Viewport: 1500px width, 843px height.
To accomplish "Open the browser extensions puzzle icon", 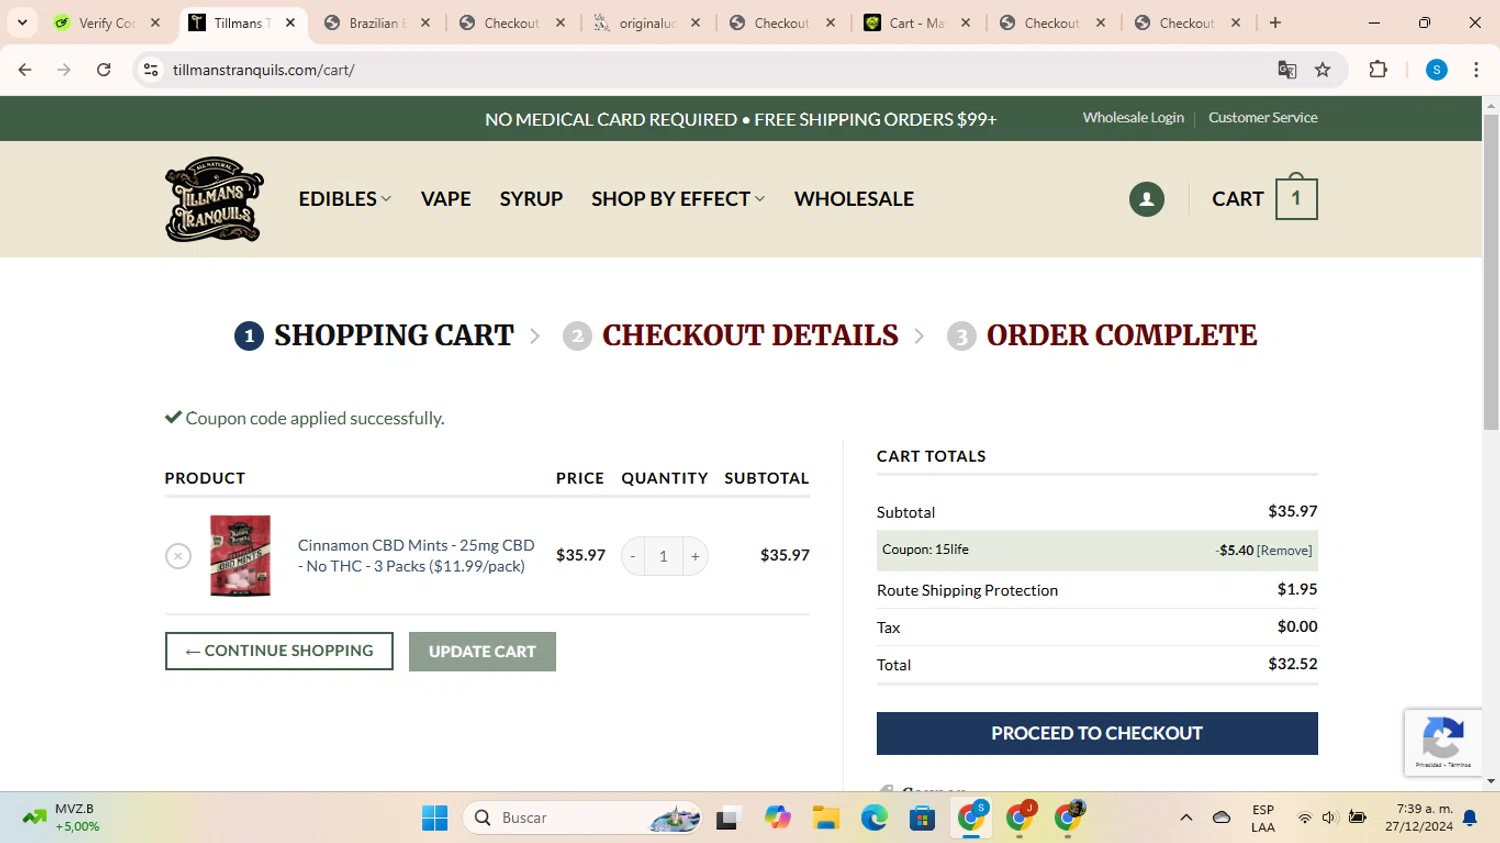I will tap(1378, 70).
